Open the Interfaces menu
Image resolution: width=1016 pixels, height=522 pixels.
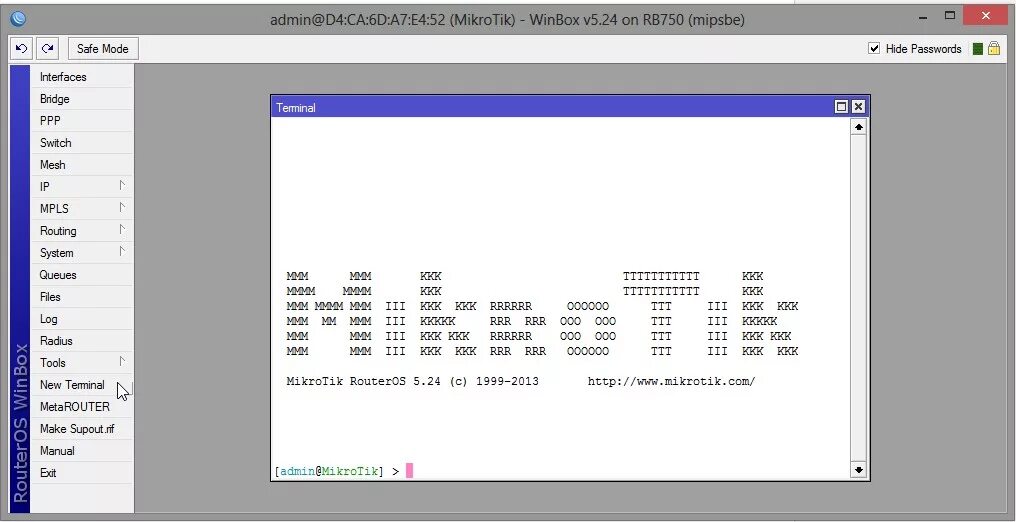(82, 77)
